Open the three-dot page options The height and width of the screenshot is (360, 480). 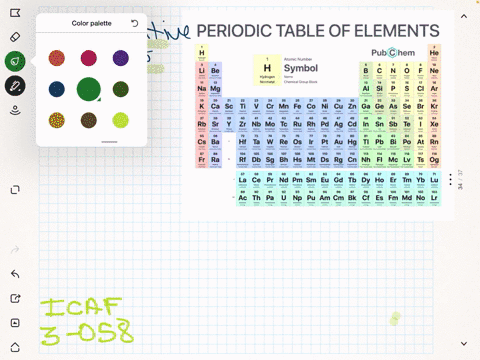[x=450, y=179]
